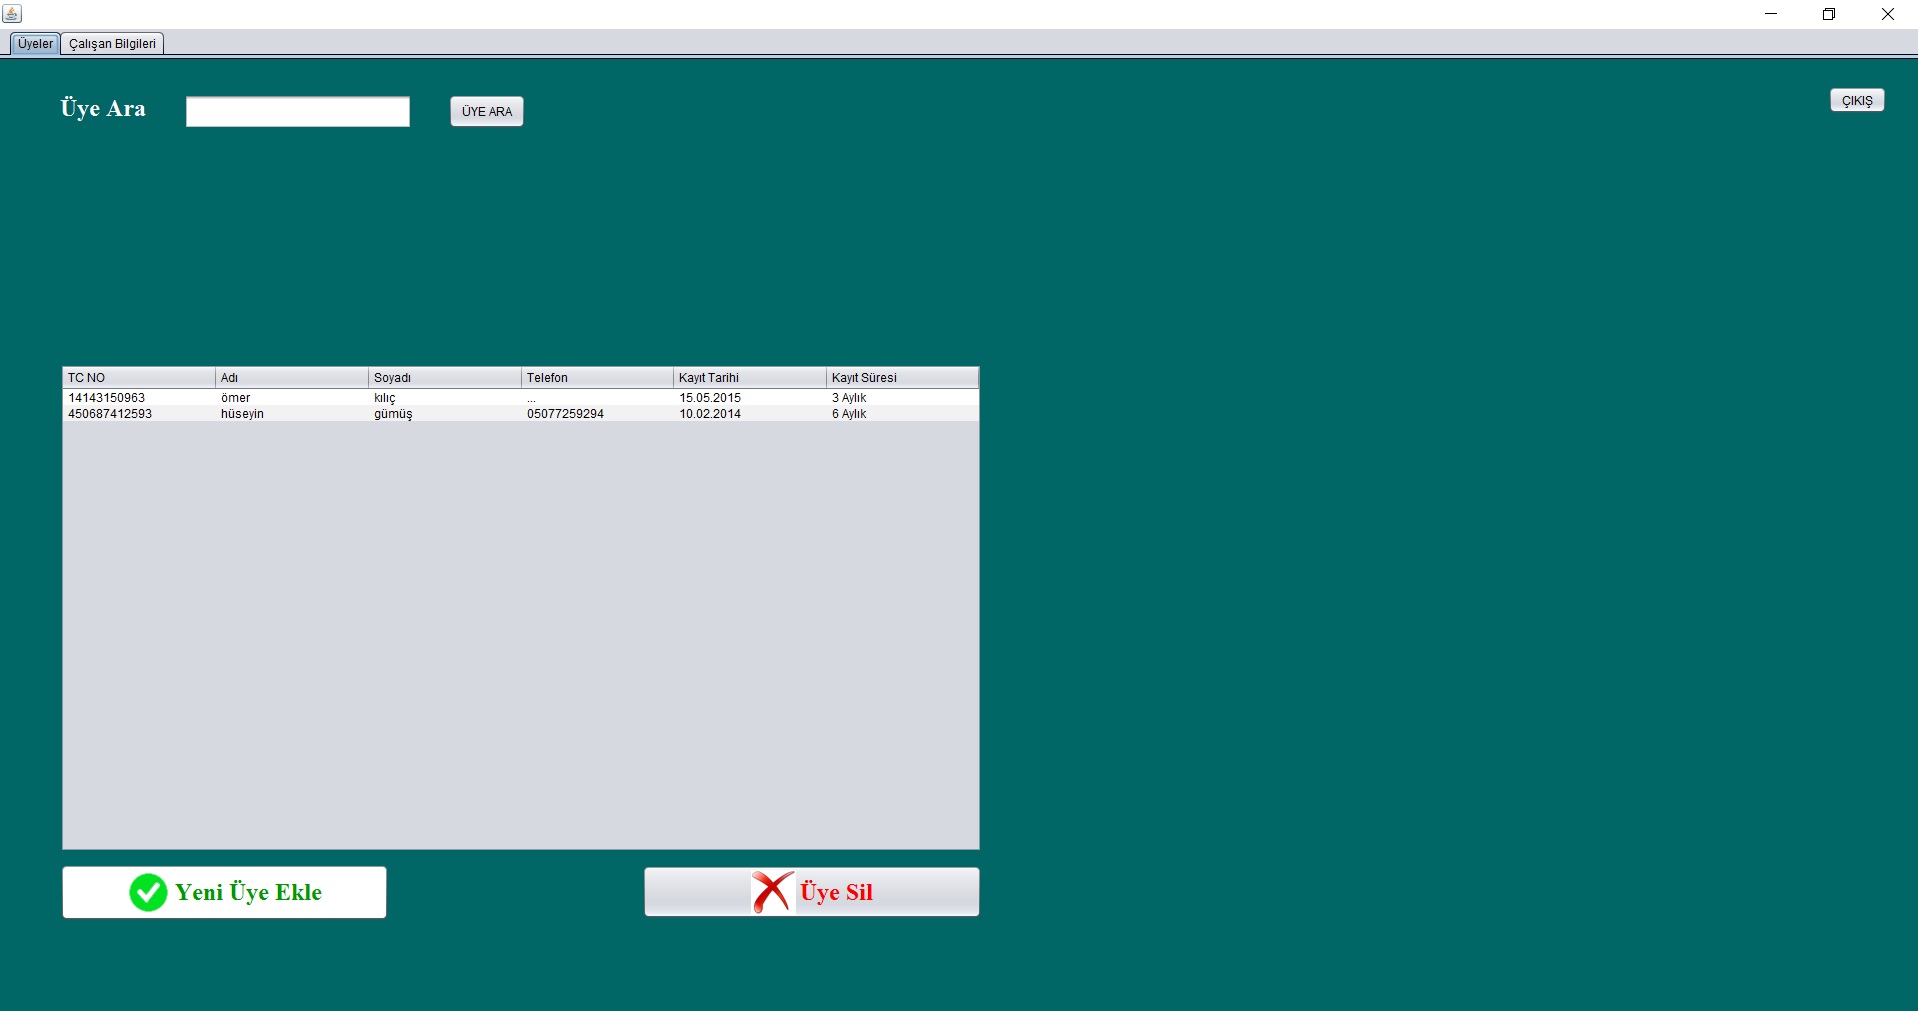Select the Telefon column header
This screenshot has width=1918, height=1011.
pyautogui.click(x=597, y=378)
